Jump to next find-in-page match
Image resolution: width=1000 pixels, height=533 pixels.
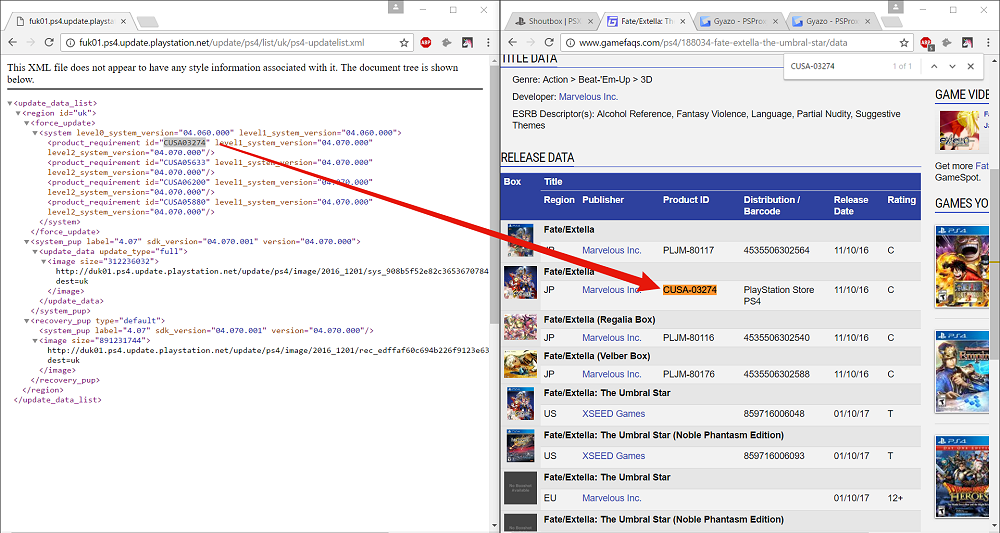pos(952,66)
